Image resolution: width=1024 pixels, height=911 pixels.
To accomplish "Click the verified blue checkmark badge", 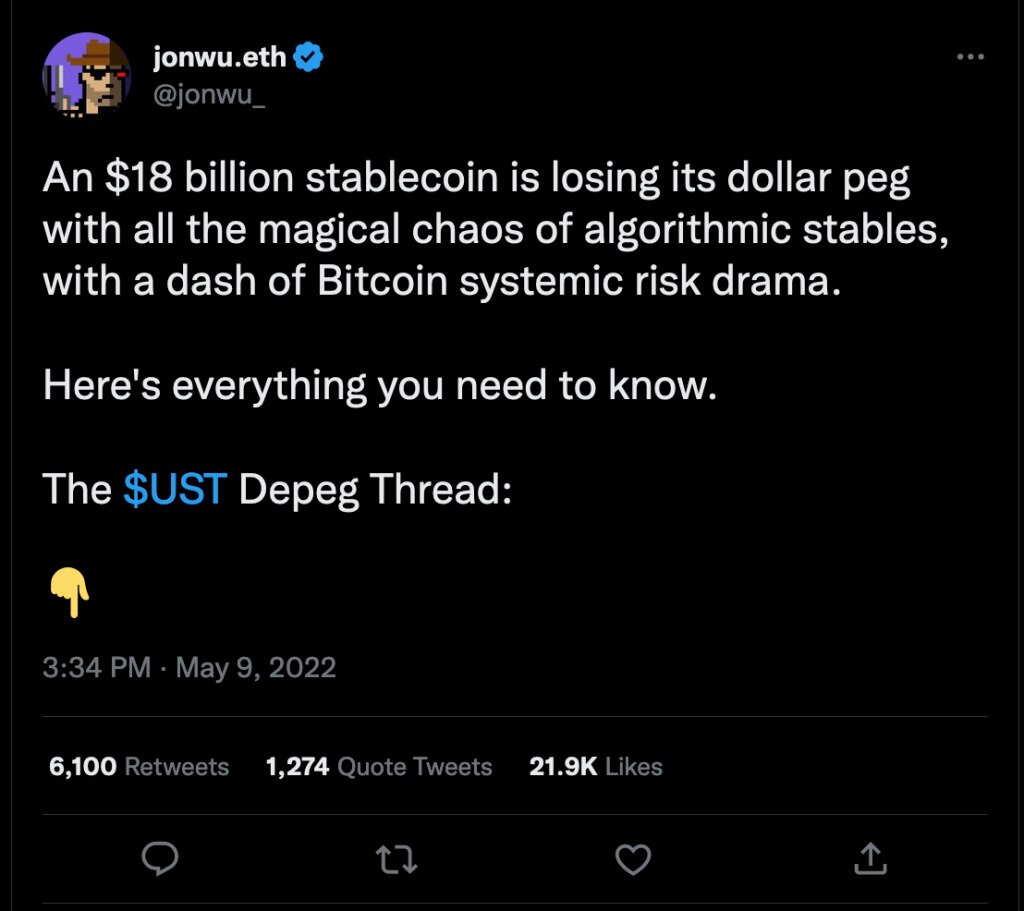I will pos(304,56).
